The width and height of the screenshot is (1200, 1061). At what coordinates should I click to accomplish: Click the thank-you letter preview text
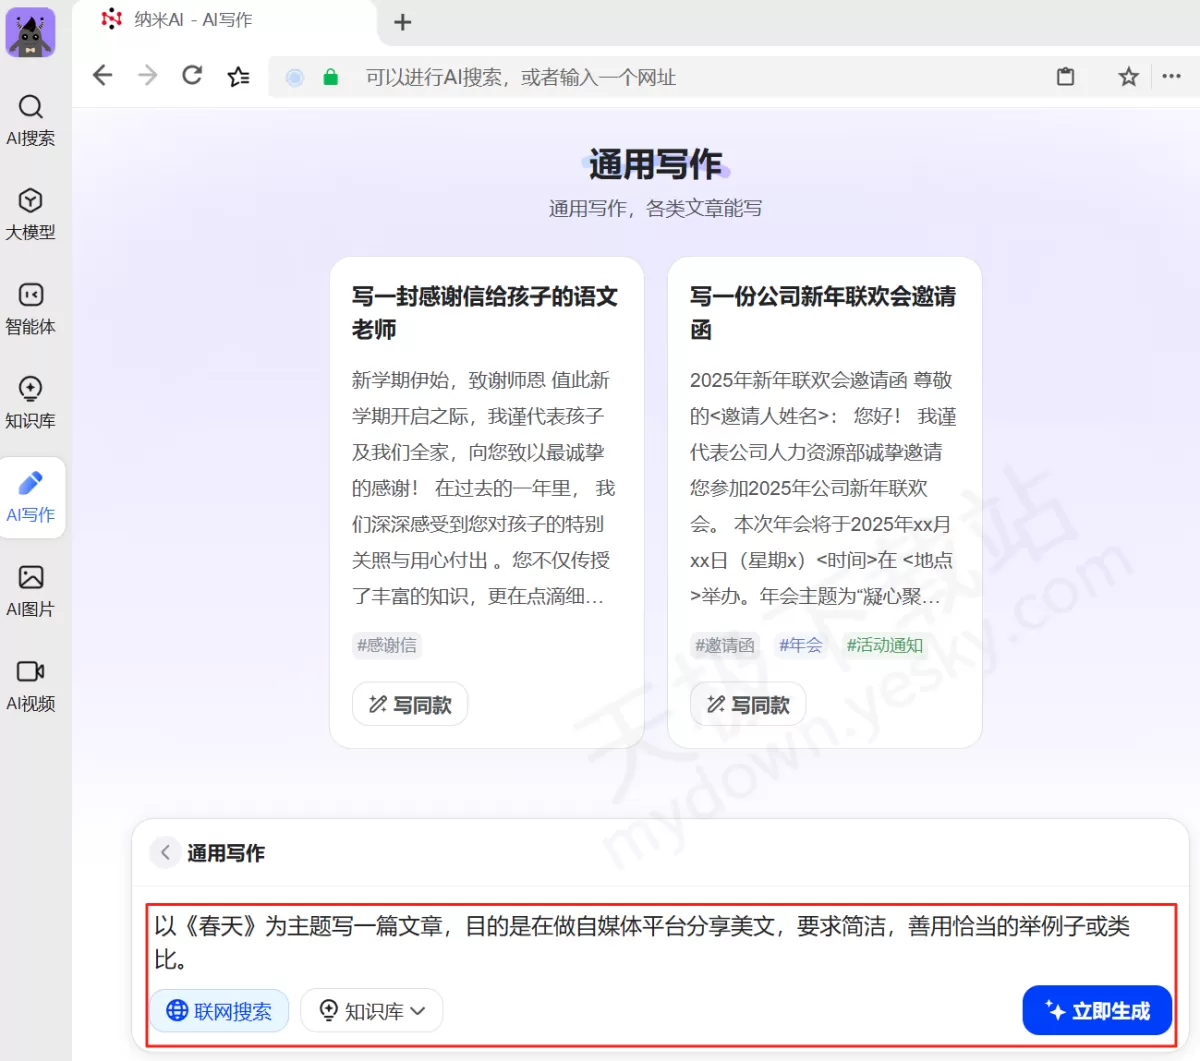pyautogui.click(x=485, y=488)
